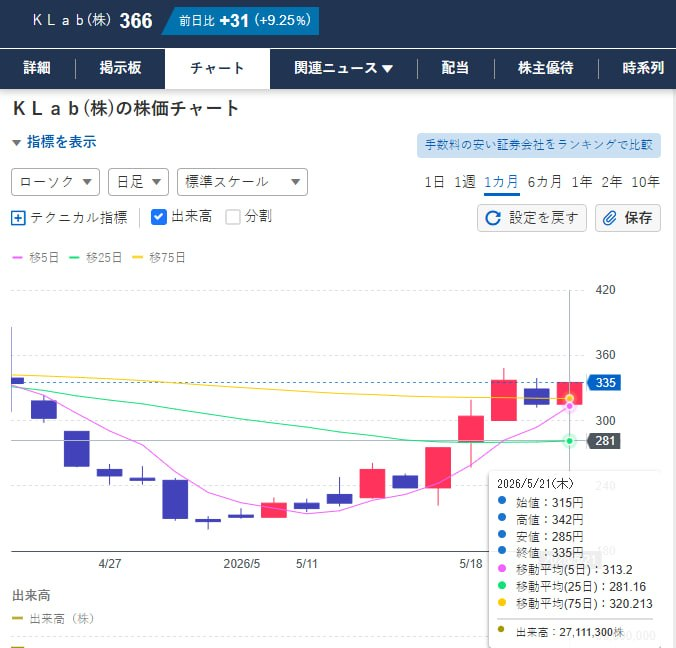Click the green 25-day marker on crosshair

pyautogui.click(x=570, y=441)
